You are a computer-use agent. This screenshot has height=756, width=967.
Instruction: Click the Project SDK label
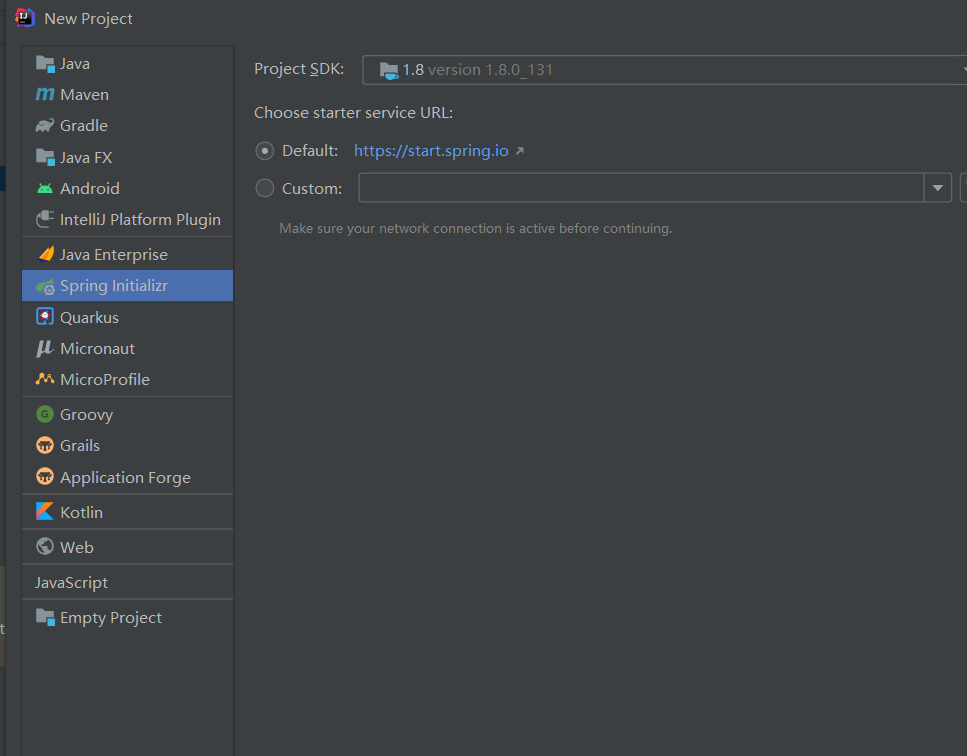coord(298,68)
